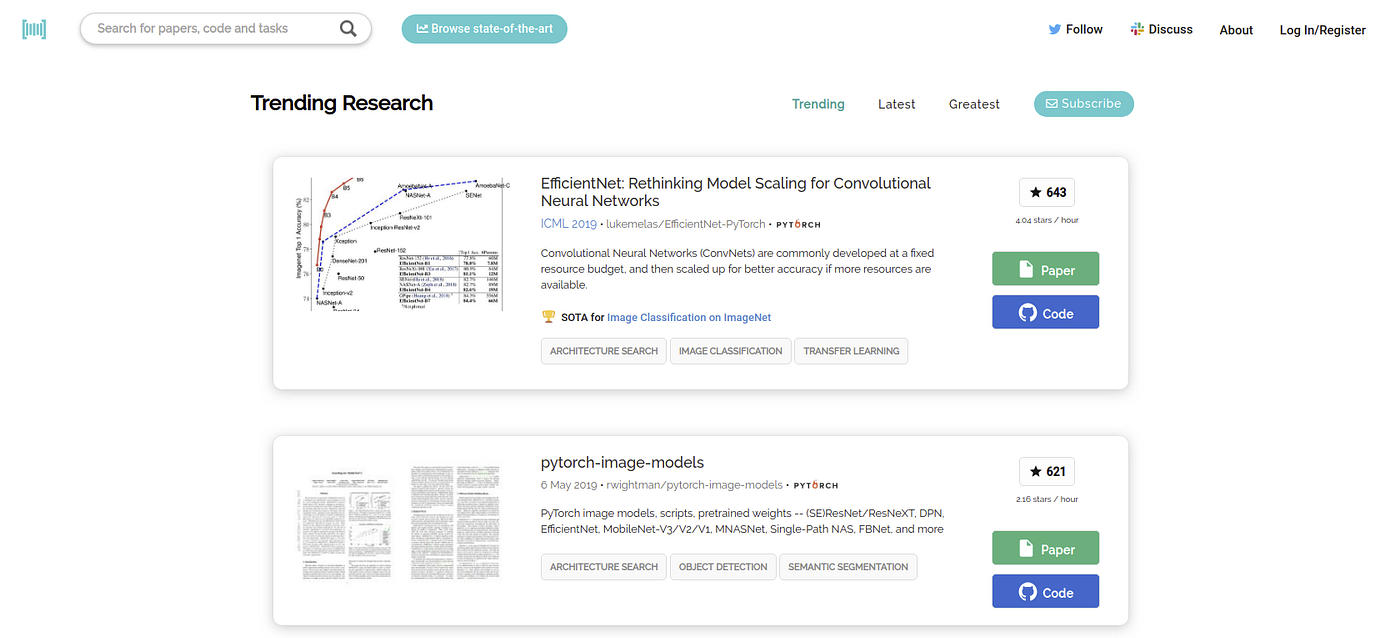The image size is (1400, 638).
Task: Select the Trending tab
Action: (818, 104)
